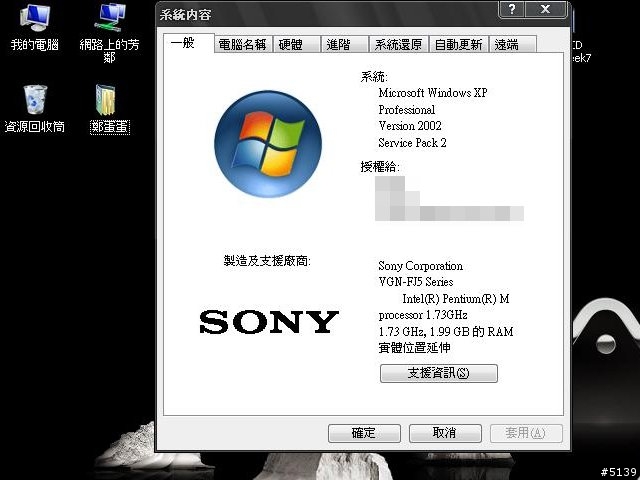Open the 進階 tab
The width and height of the screenshot is (640, 480).
point(344,44)
